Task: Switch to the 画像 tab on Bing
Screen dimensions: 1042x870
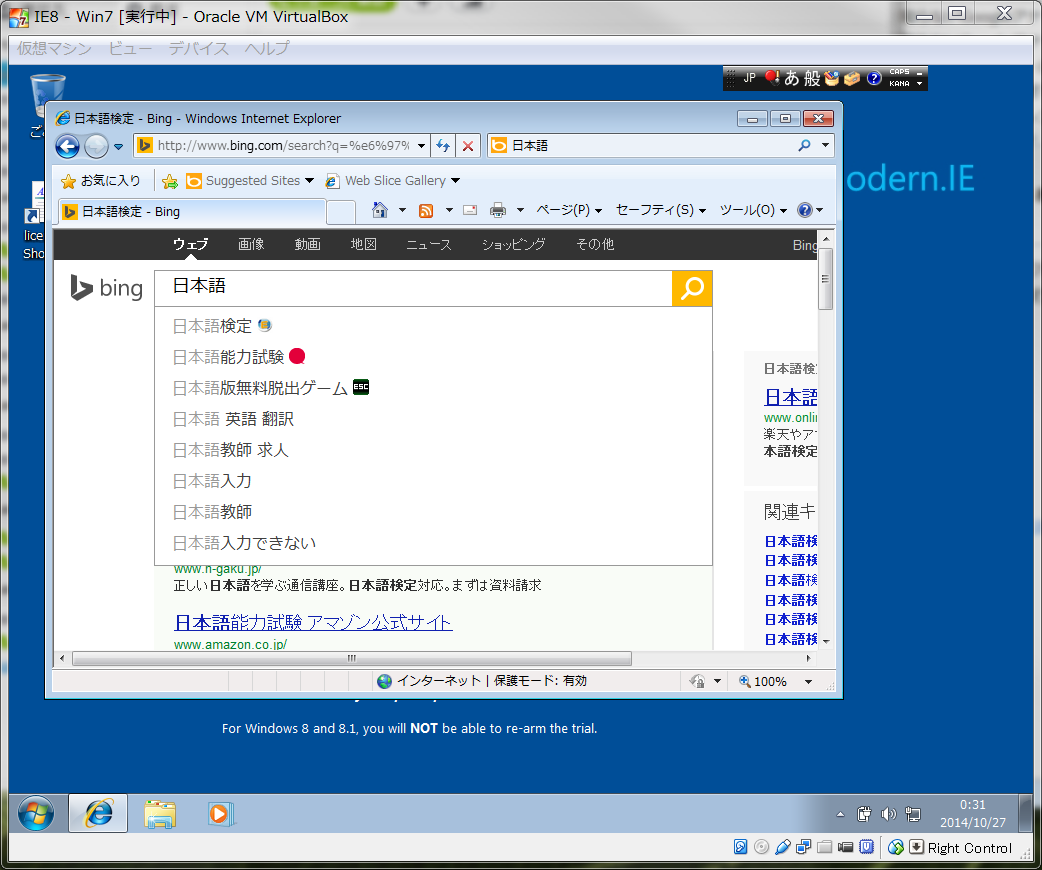Action: click(x=251, y=245)
